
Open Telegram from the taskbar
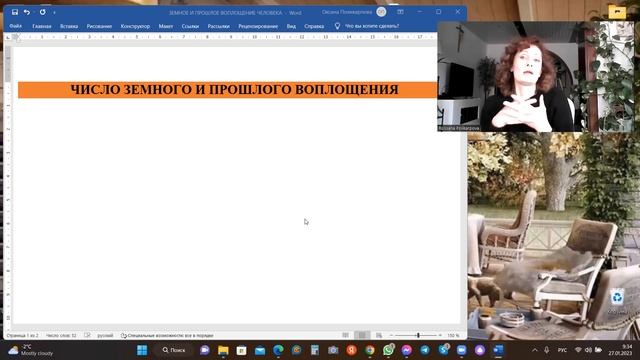(425, 350)
